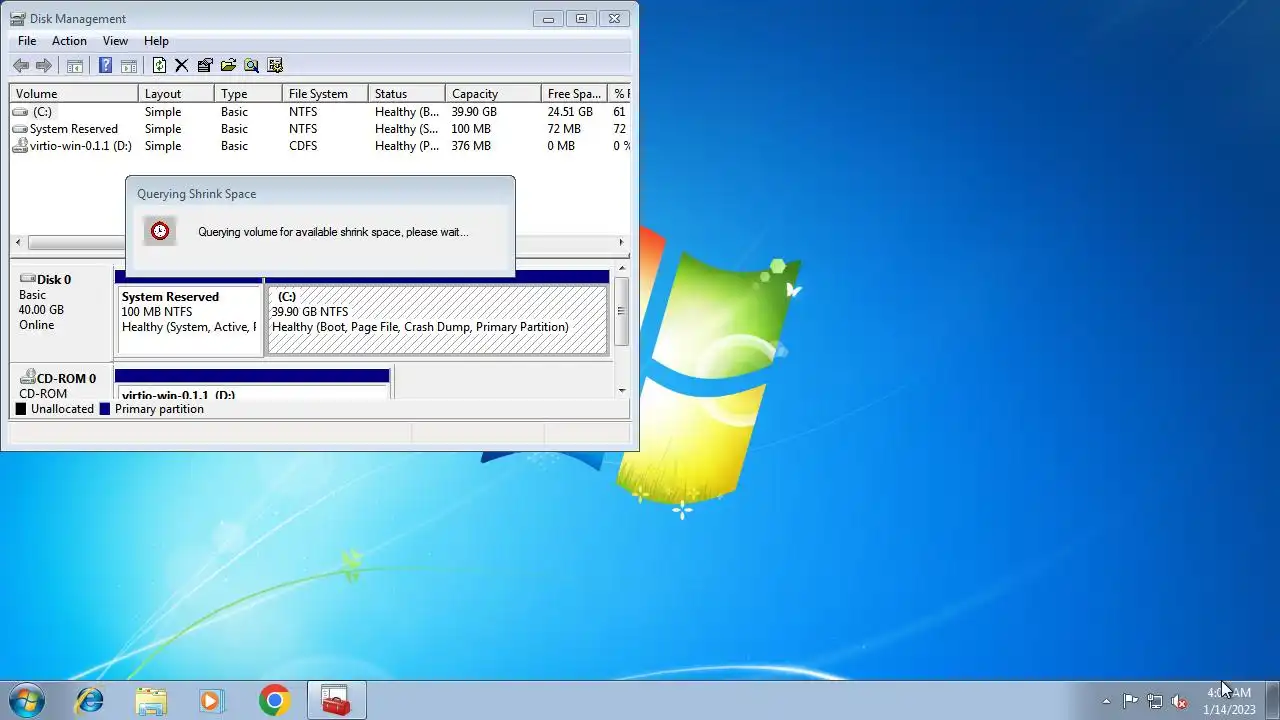Screen dimensions: 1280x720
Task: Select the (C:) volume row name
Action: click(42, 112)
